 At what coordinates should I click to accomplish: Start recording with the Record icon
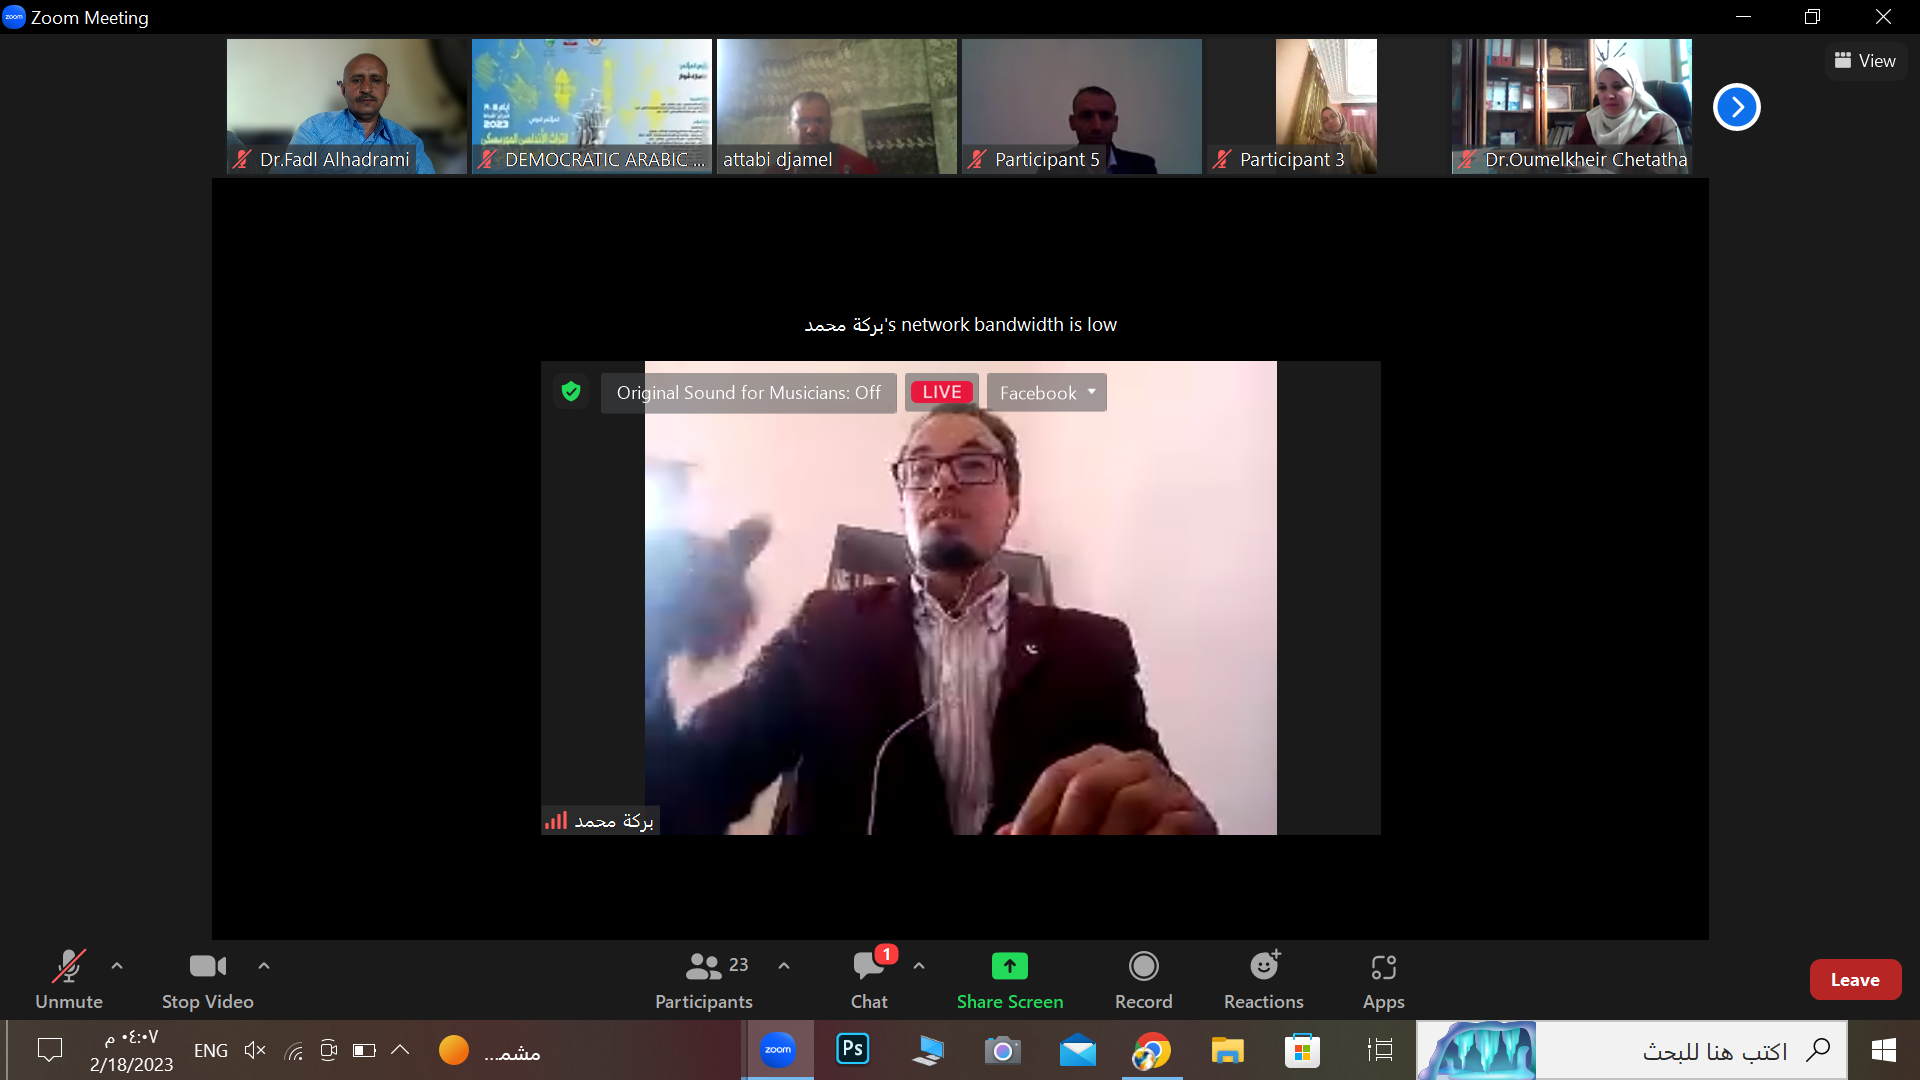[x=1143, y=967]
